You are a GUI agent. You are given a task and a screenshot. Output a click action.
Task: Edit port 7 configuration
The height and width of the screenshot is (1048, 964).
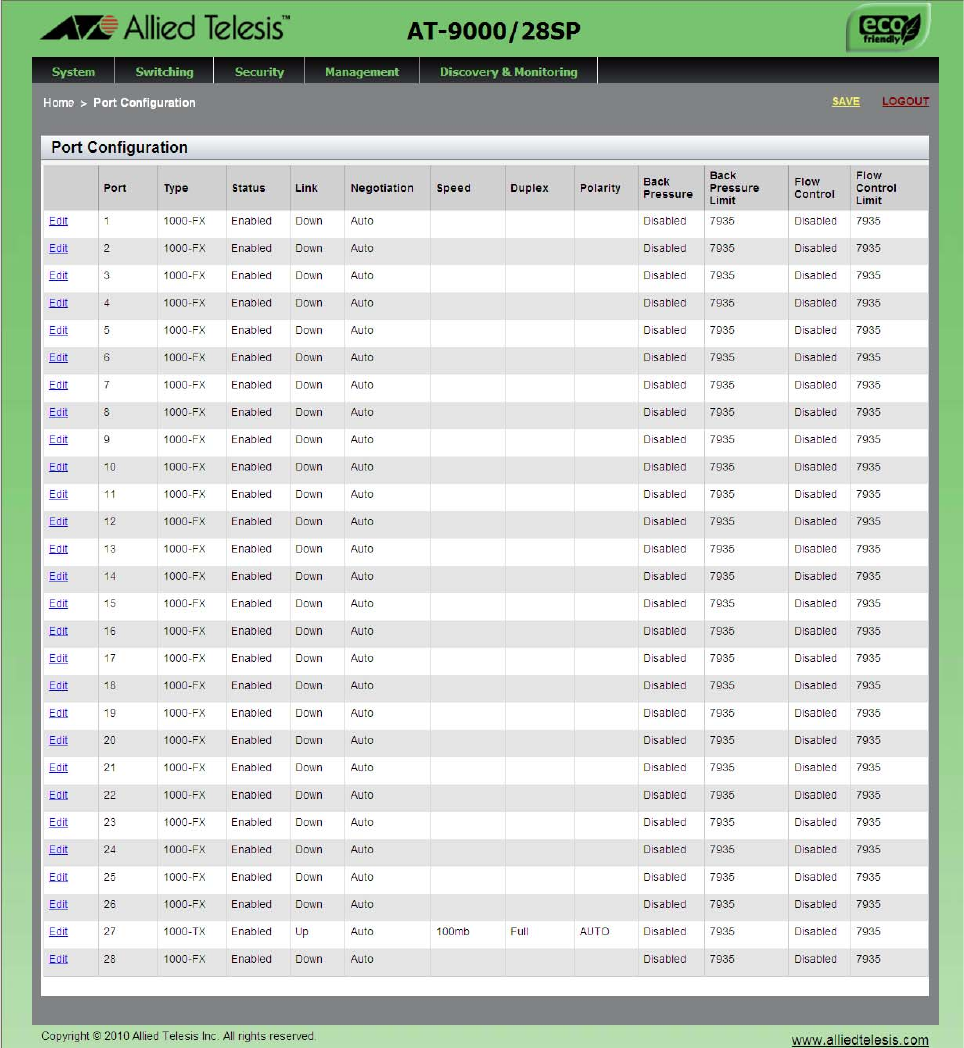click(58, 385)
